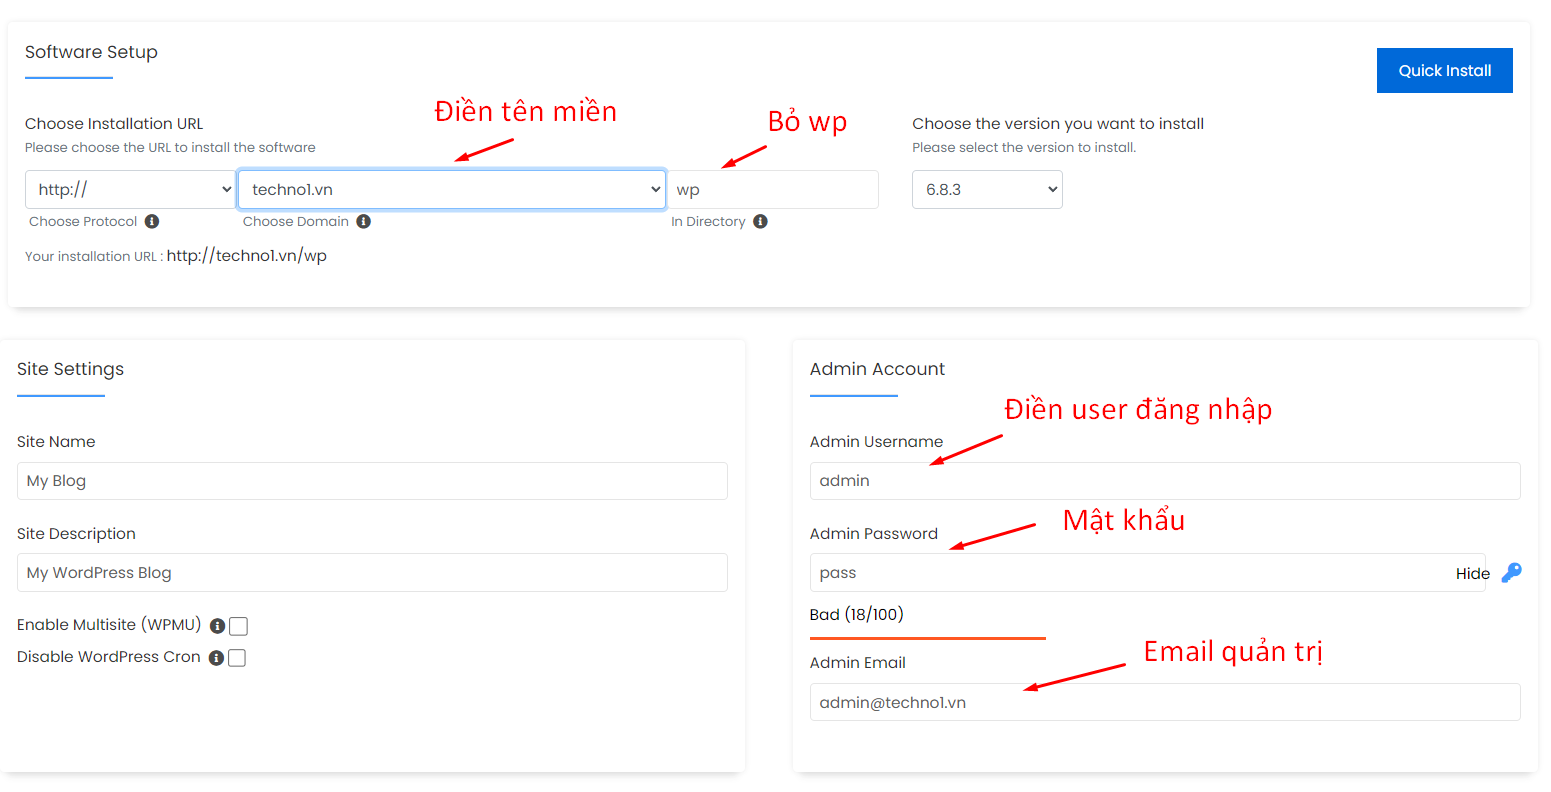This screenshot has height=792, width=1551.
Task: Click info icon next to Choose Protocol
Action: point(152,221)
